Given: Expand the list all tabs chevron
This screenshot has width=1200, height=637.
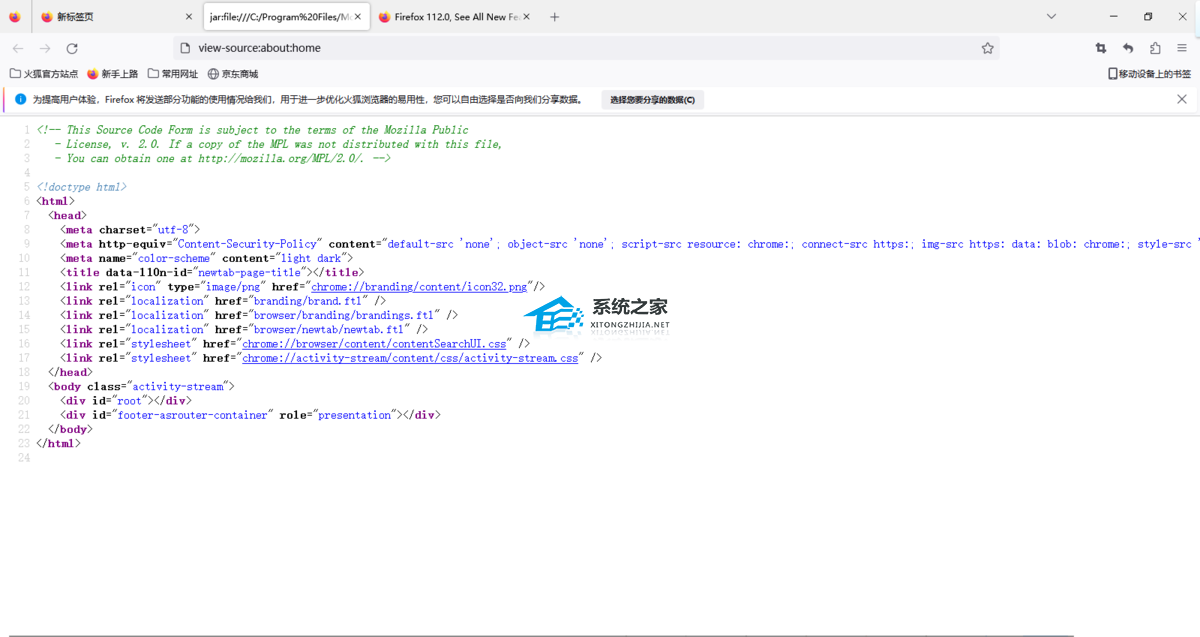Looking at the screenshot, I should click(1051, 17).
